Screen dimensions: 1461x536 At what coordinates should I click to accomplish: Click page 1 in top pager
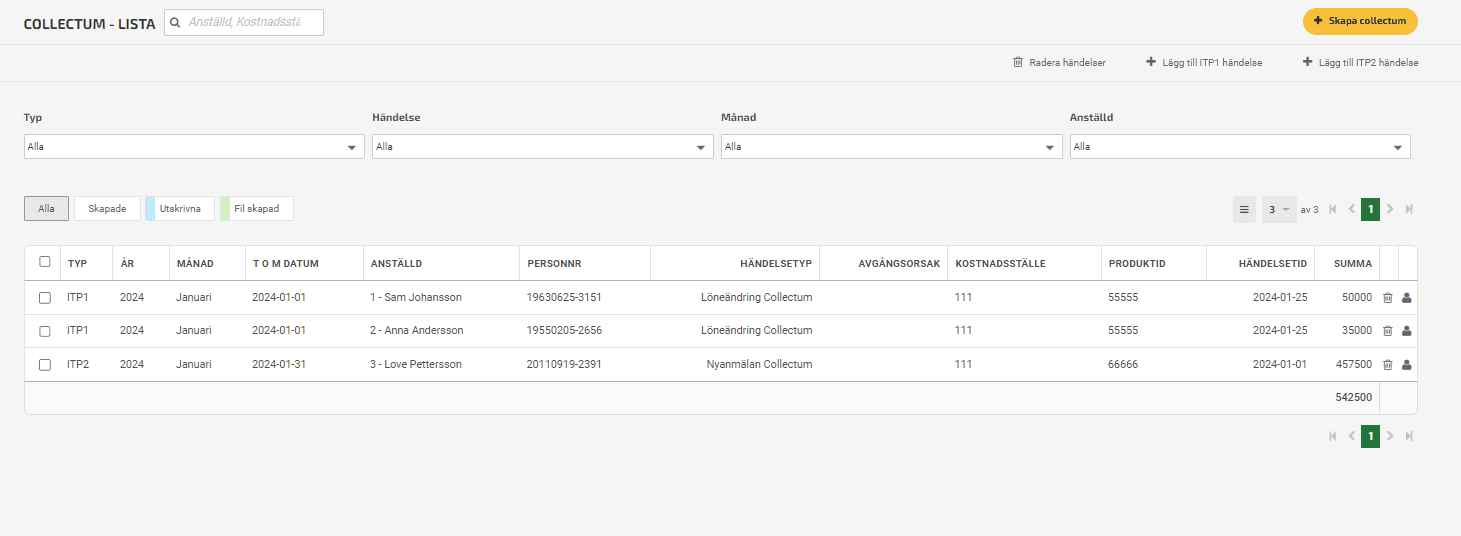(1370, 210)
